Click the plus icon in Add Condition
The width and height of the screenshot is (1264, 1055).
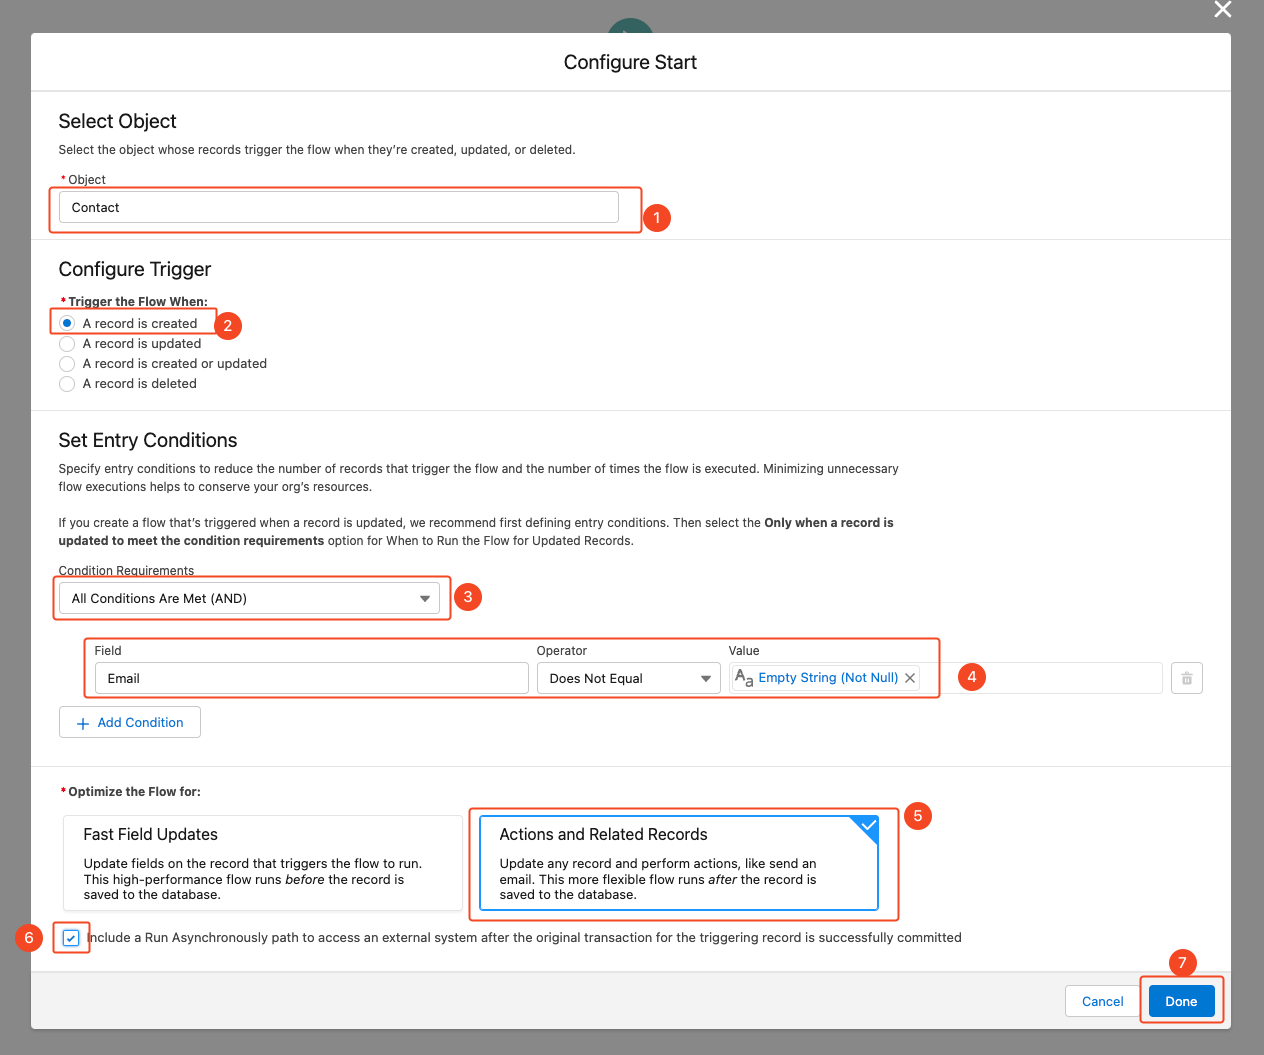click(83, 723)
